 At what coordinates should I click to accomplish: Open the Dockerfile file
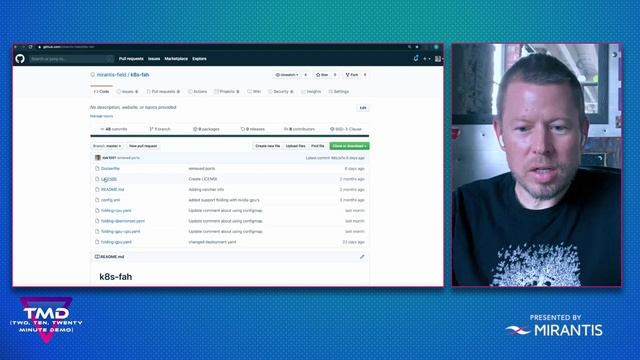click(x=110, y=168)
